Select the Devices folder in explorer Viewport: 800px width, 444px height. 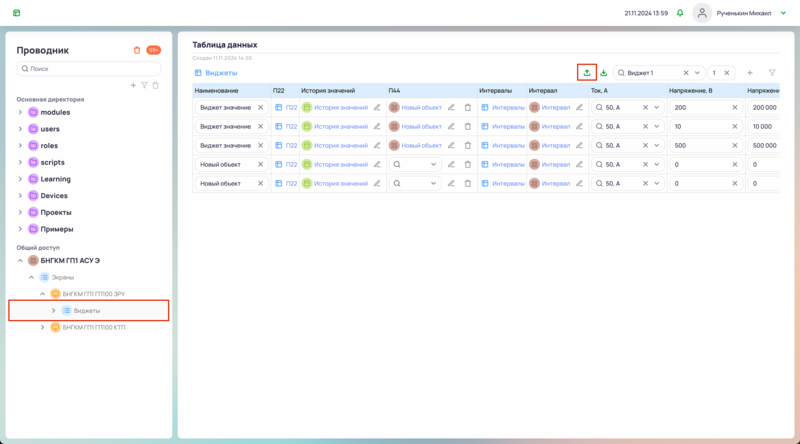tap(54, 196)
